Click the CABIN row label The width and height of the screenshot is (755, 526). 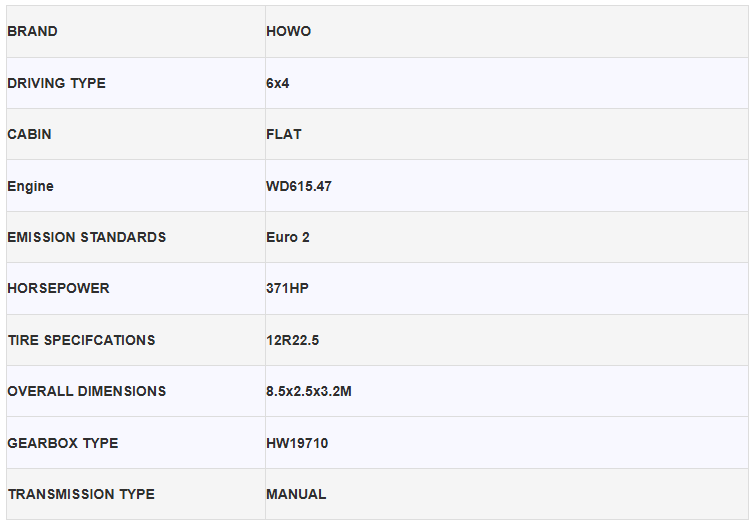pyautogui.click(x=29, y=134)
